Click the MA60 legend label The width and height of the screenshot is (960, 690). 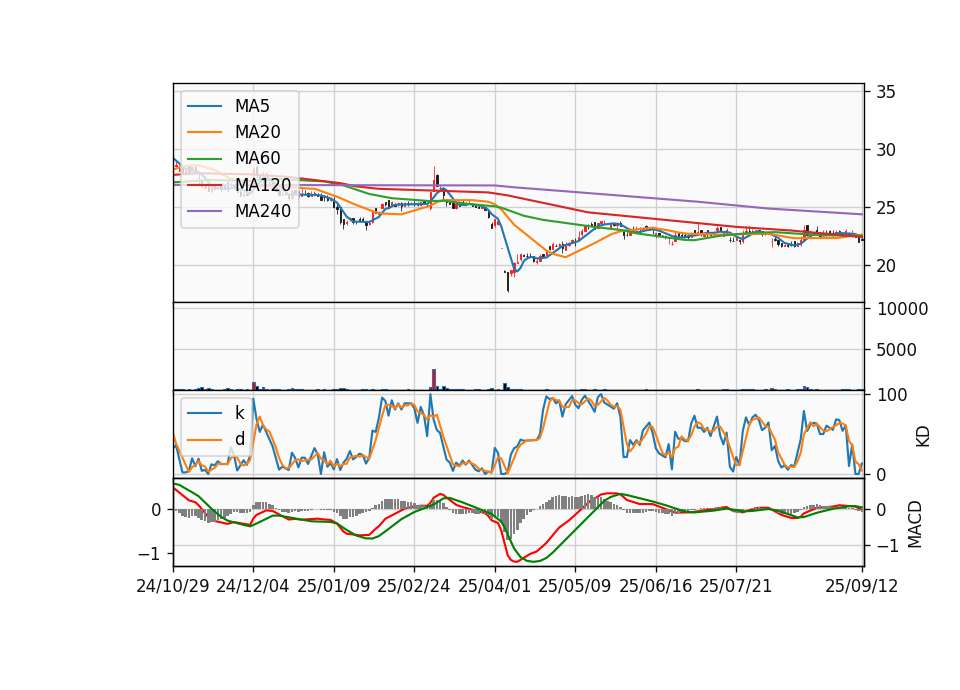pos(257,158)
